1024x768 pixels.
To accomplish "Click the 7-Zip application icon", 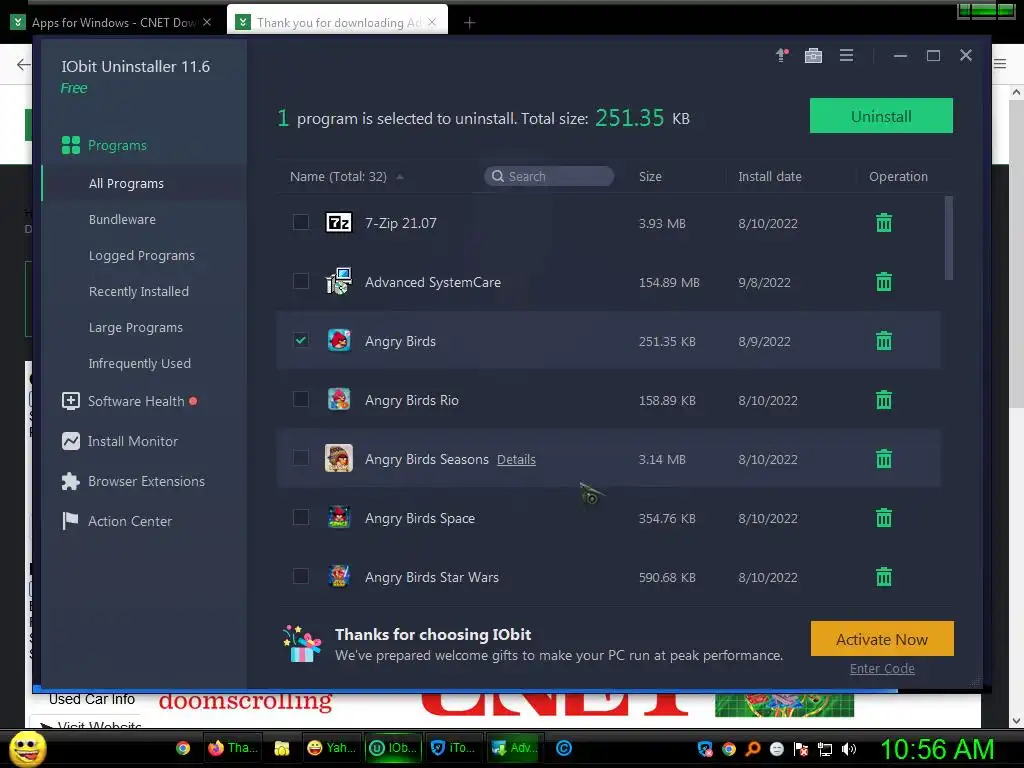I will tap(339, 223).
